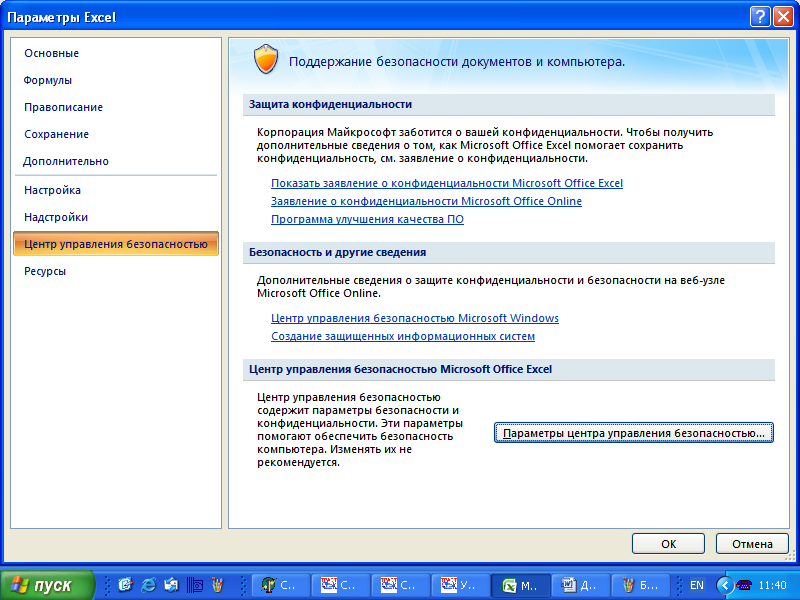
Task: Open the Сохранение settings page
Action: pyautogui.click(x=56, y=134)
